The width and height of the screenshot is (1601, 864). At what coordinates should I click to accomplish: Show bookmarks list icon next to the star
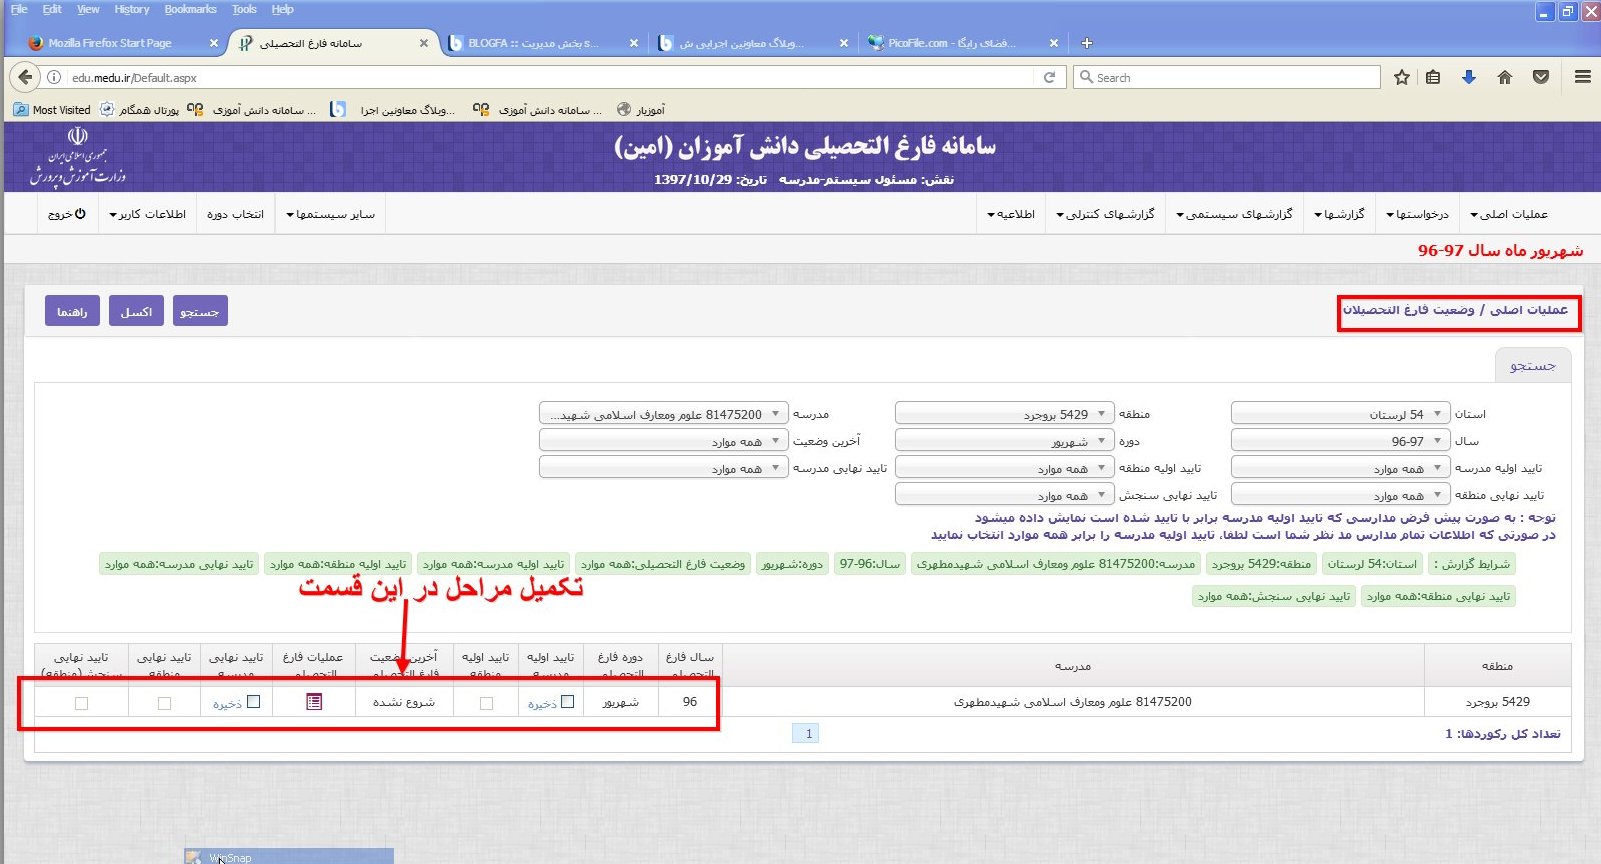[x=1433, y=77]
